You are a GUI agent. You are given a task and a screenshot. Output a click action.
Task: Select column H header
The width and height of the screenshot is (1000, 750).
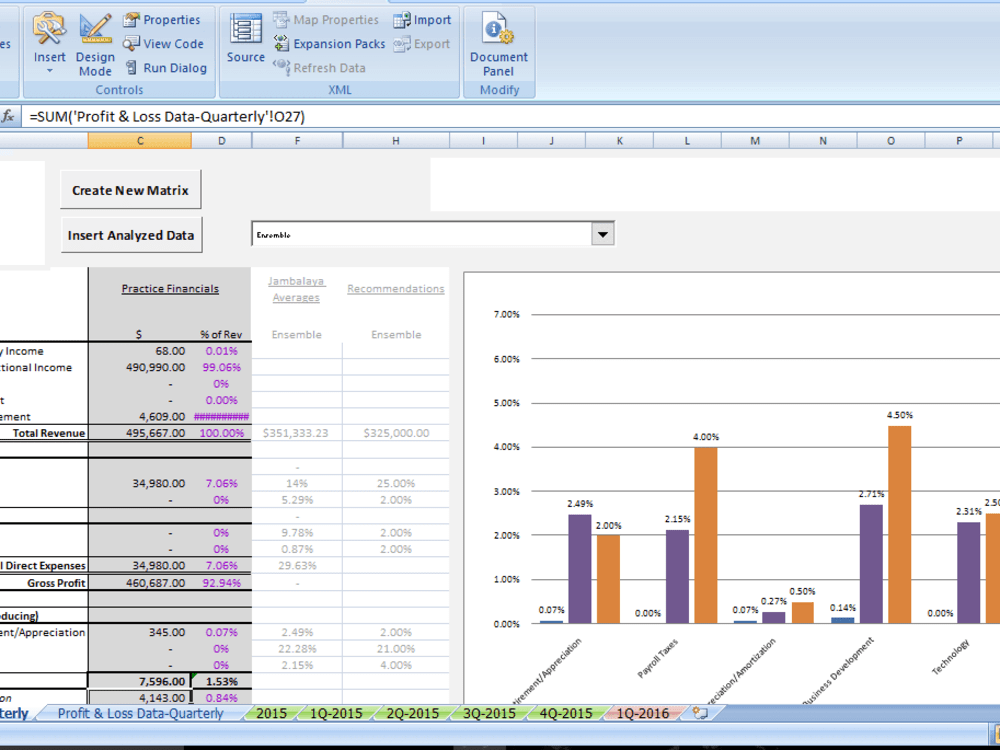coord(396,140)
